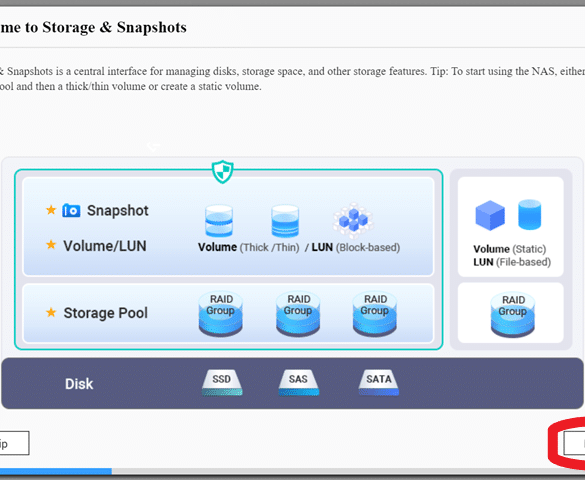Viewport: 585px width, 480px height.
Task: Click the SAS disk icon
Action: [298, 383]
